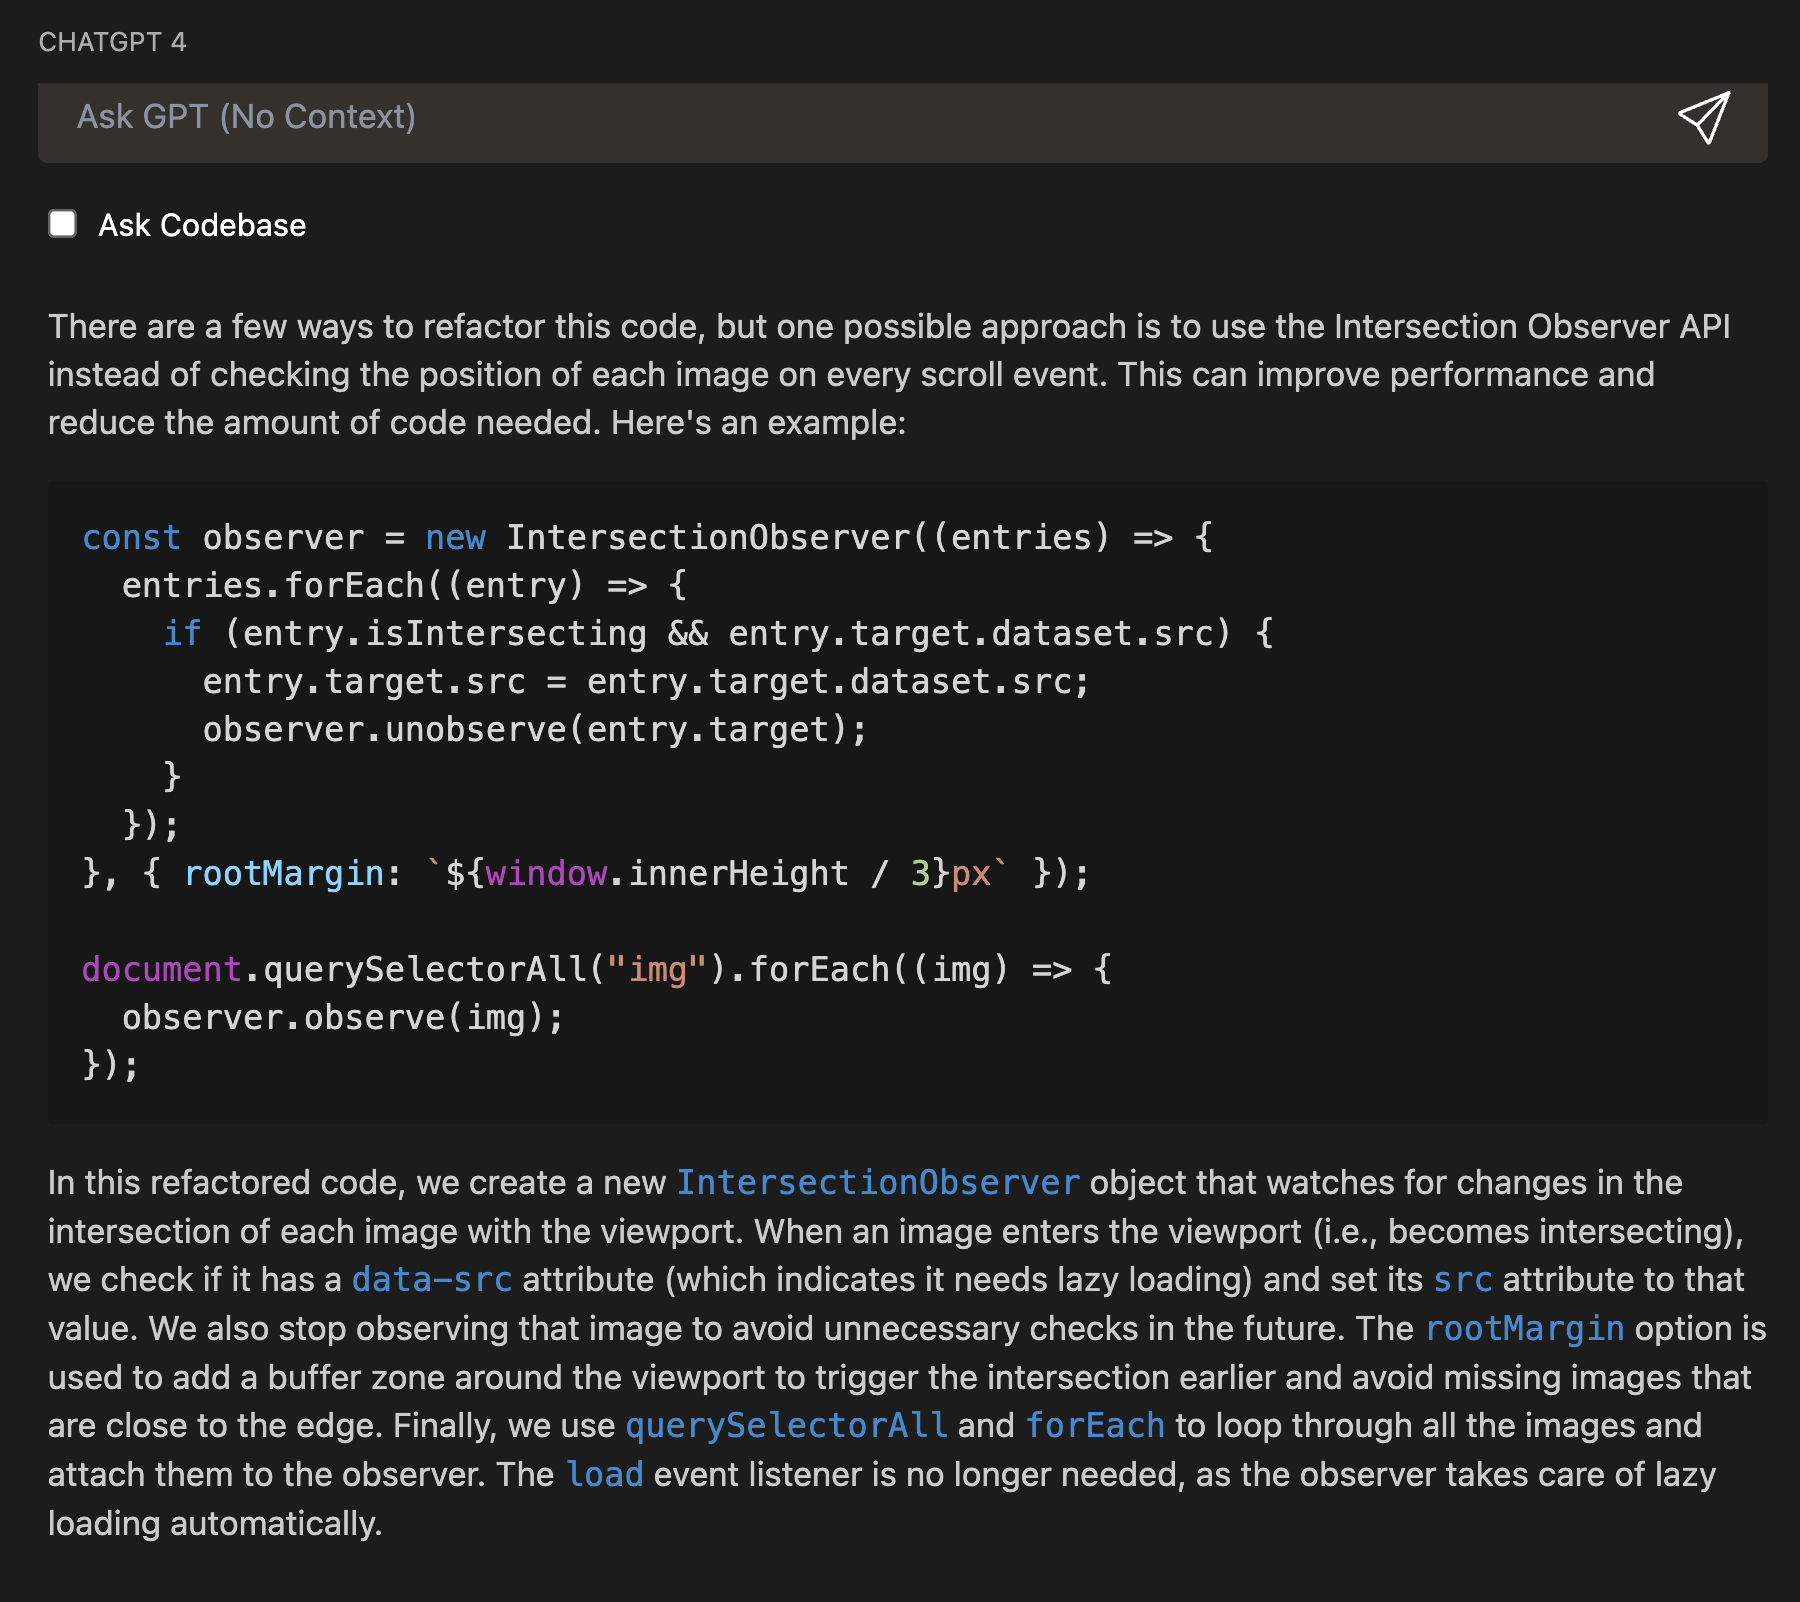1800x1602 pixels.
Task: Click the purple 'document' word in the code
Action: click(x=161, y=970)
